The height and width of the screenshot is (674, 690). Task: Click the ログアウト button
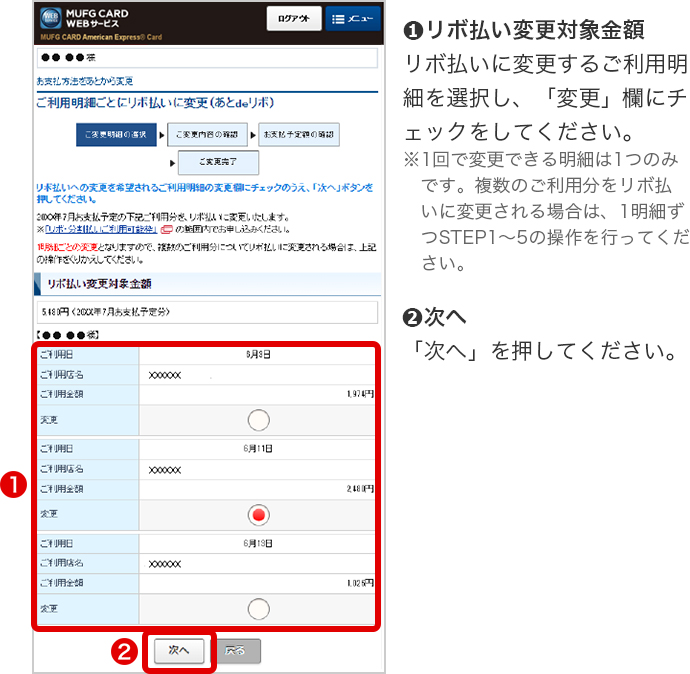coord(293,19)
